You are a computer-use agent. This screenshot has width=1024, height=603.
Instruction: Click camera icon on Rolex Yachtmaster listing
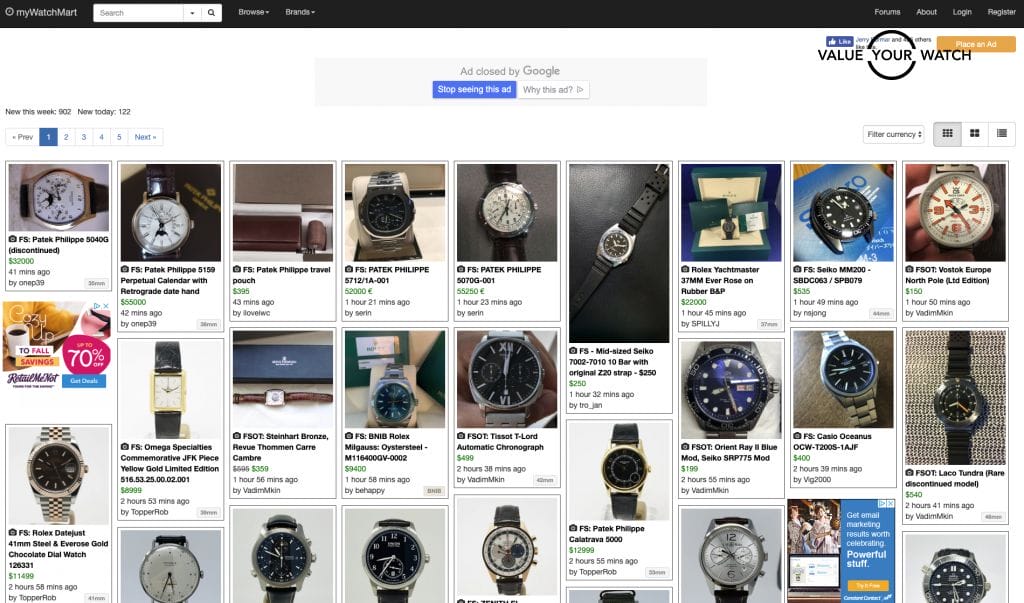pos(685,270)
